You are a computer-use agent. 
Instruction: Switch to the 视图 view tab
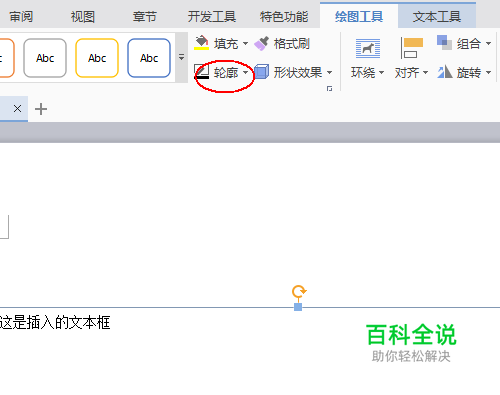click(83, 16)
